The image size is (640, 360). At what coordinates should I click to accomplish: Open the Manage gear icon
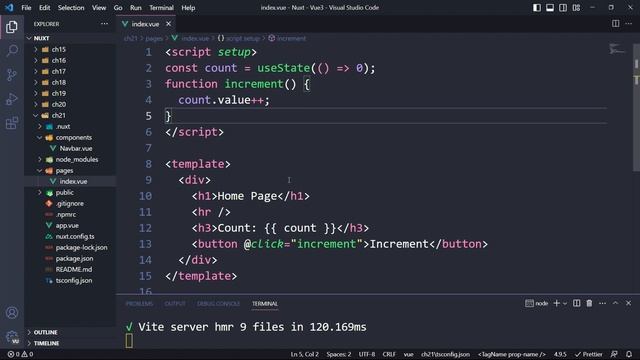point(12,337)
